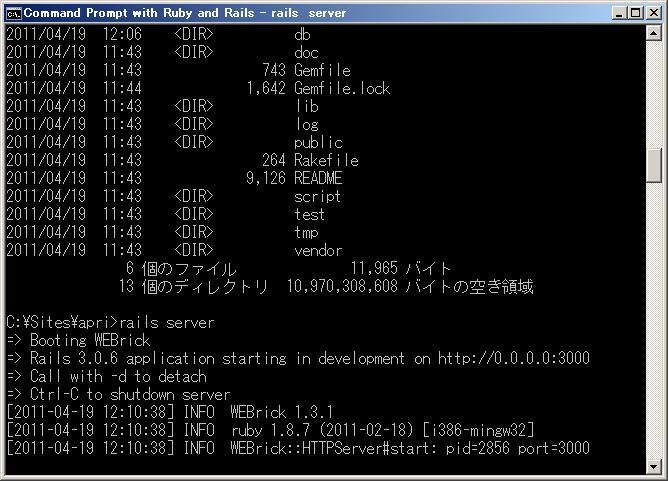668x481 pixels.
Task: Click the 12:06 timestamp on the db row
Action: 122,34
